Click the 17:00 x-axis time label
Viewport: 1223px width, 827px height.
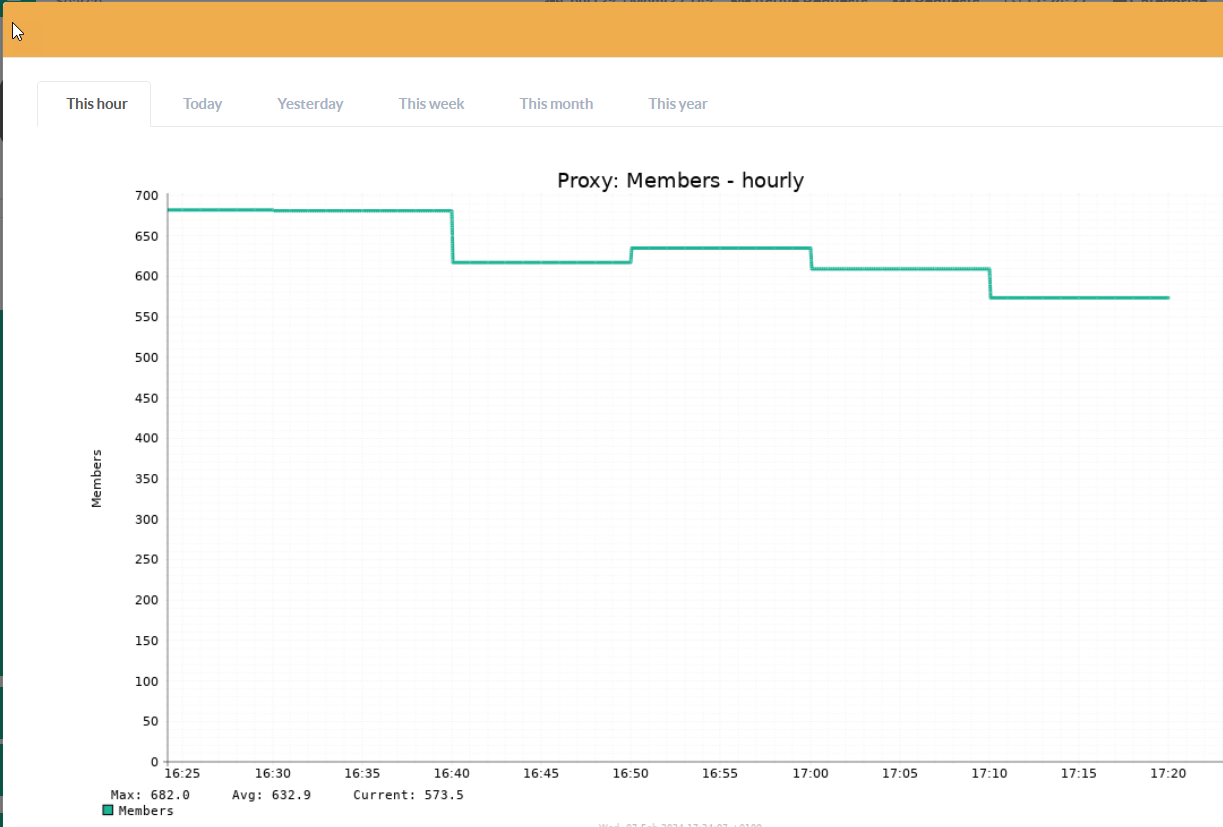click(809, 774)
